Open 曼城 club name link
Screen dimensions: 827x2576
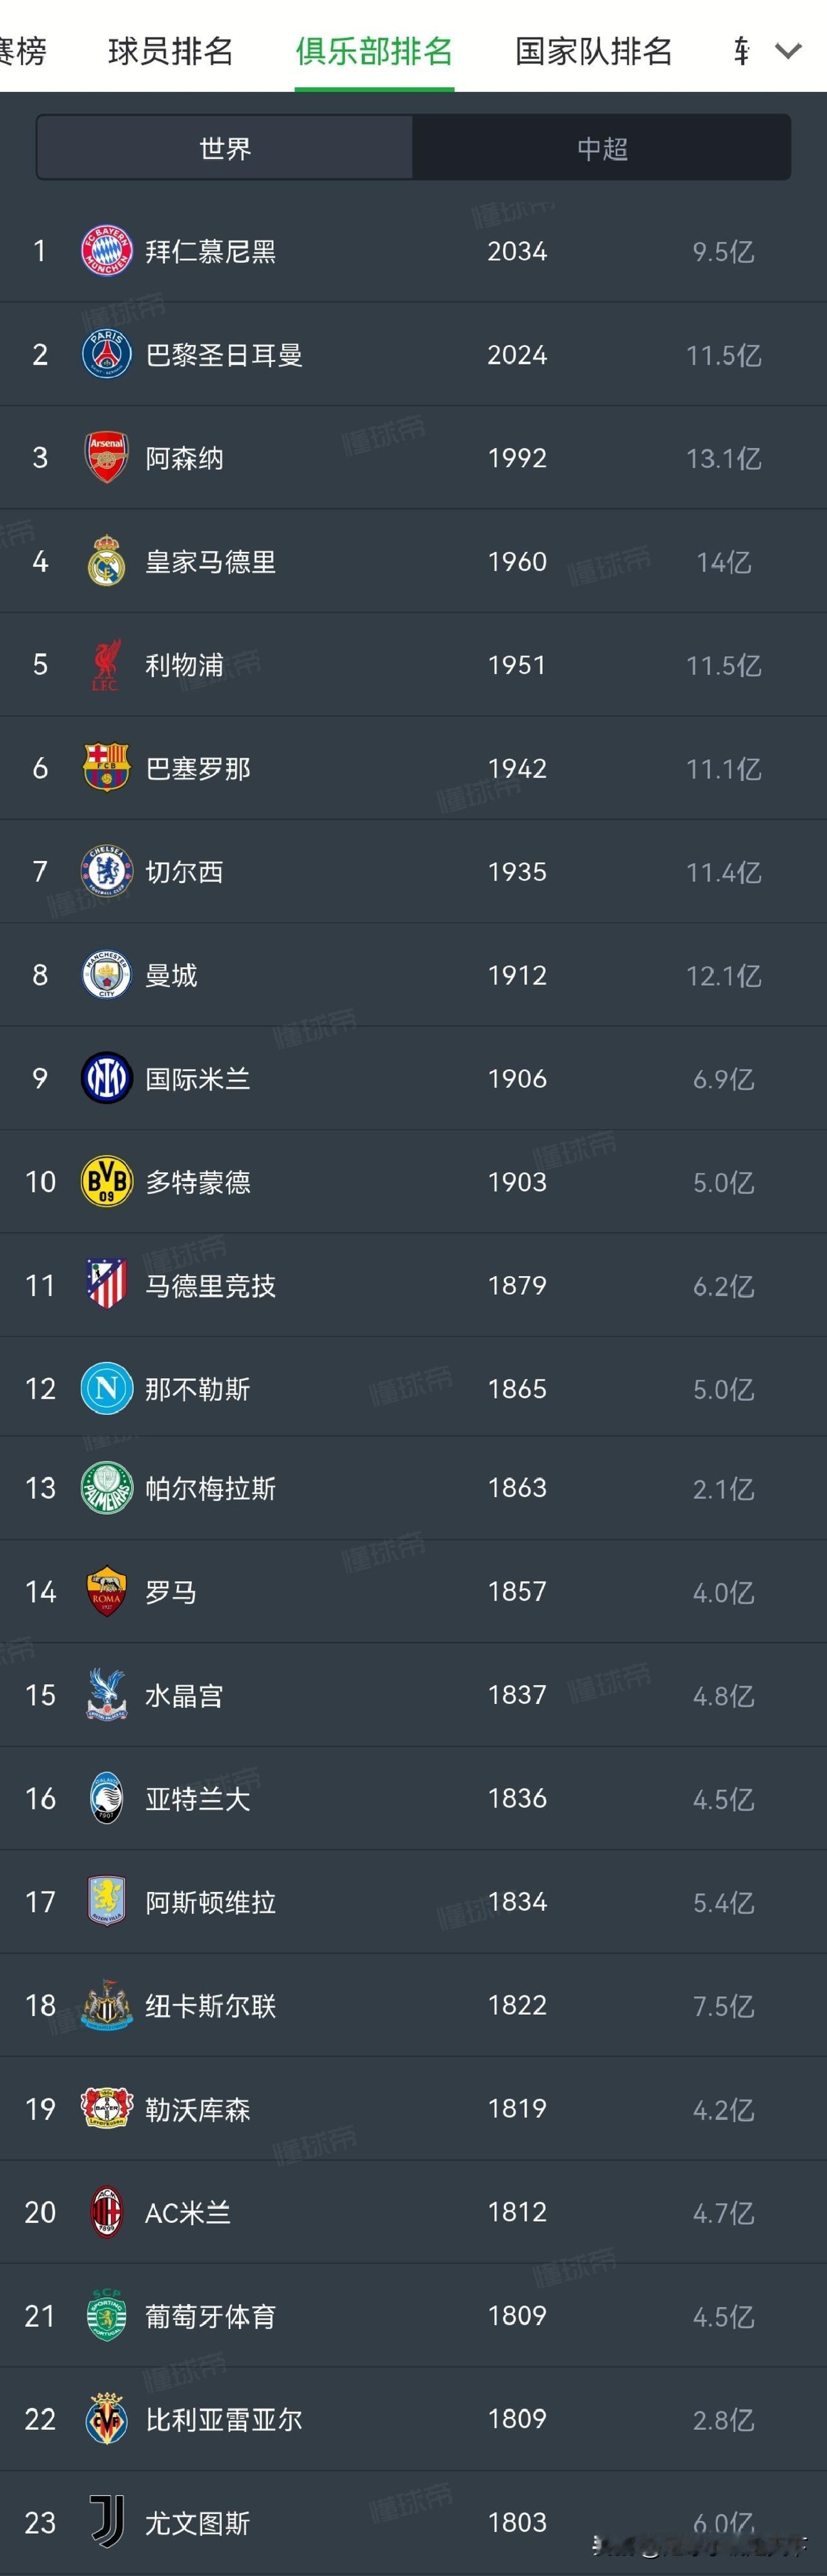171,975
